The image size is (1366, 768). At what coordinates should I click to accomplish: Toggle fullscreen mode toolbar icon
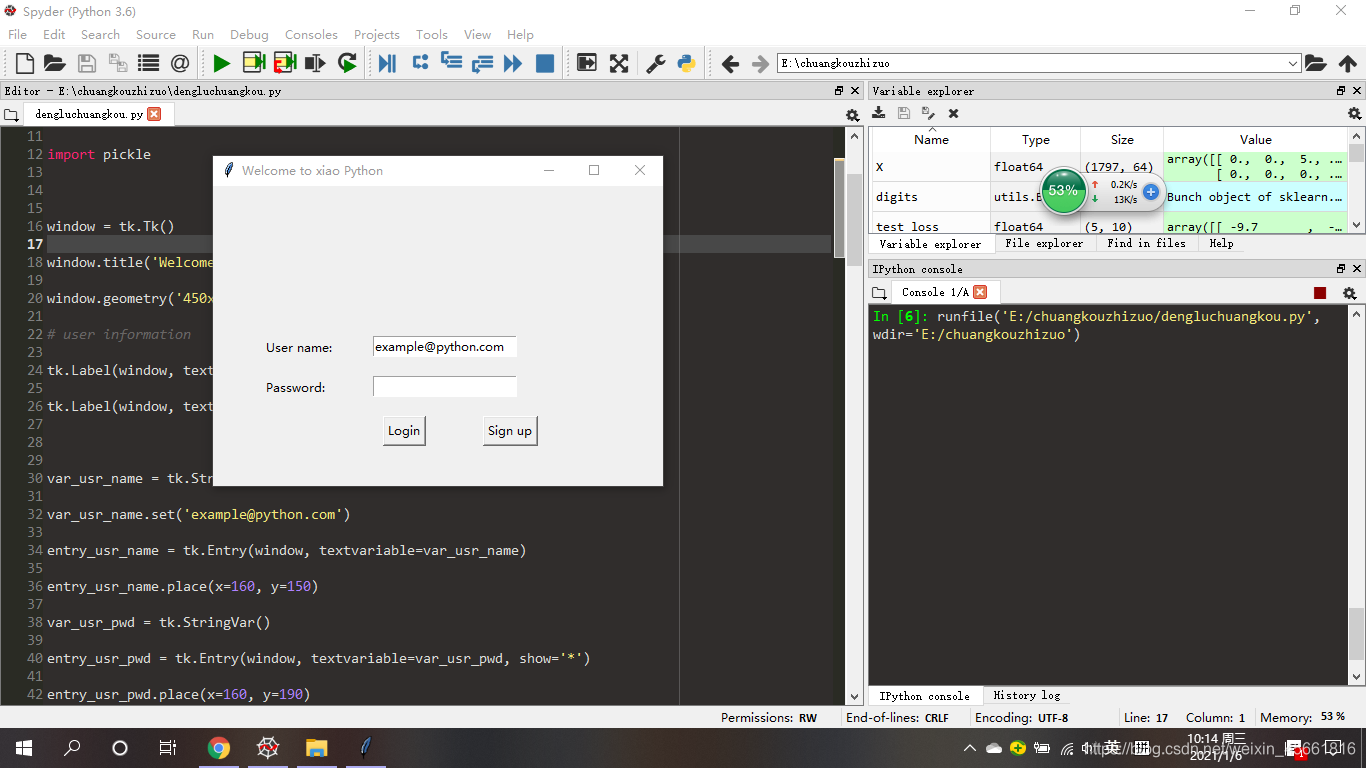[x=619, y=64]
